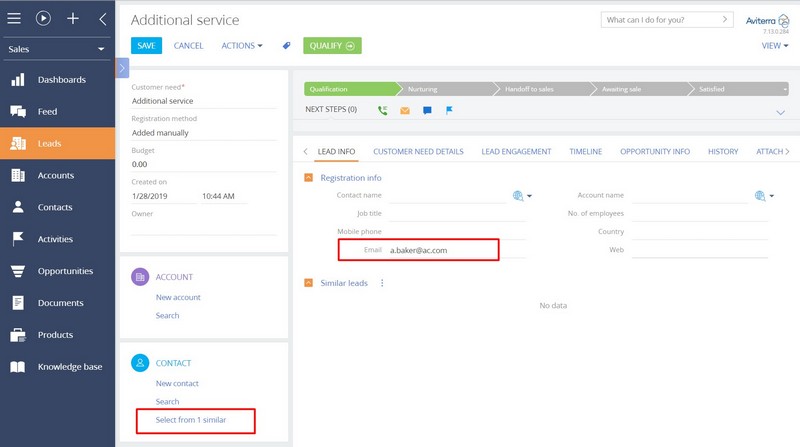Click the Contacts person icon

[18, 207]
